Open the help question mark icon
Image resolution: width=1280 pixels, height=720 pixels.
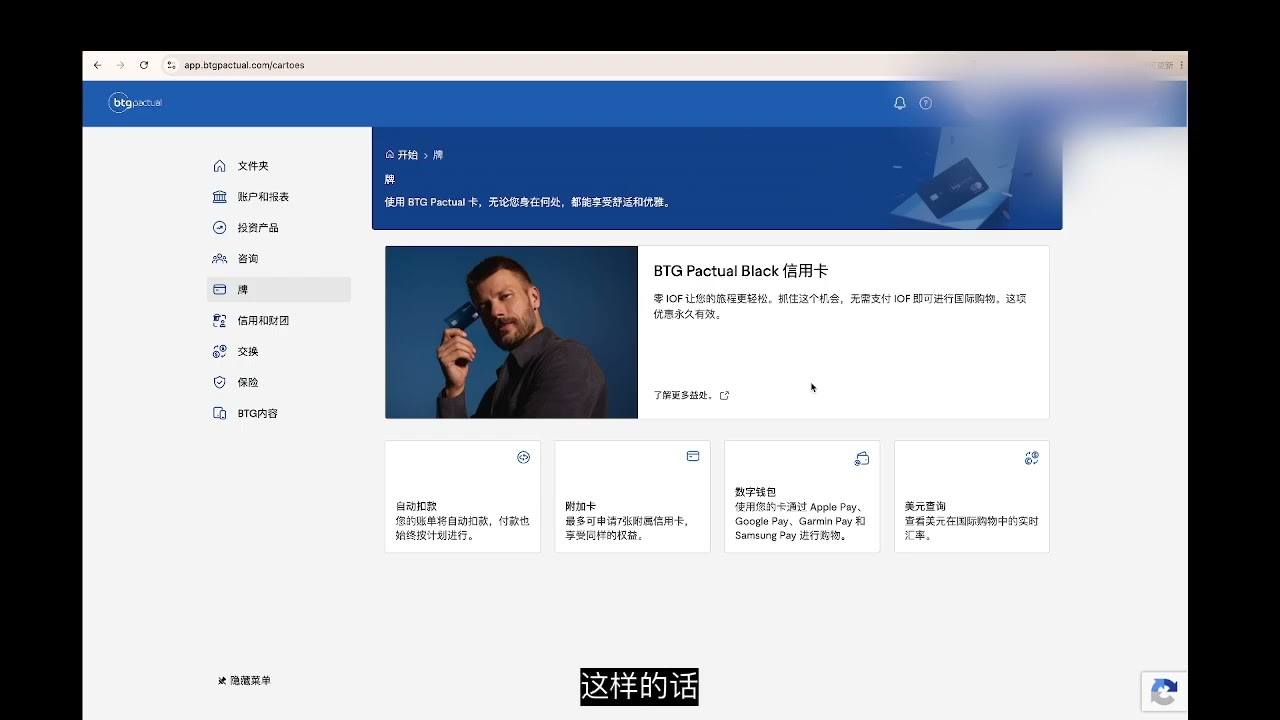click(x=926, y=103)
